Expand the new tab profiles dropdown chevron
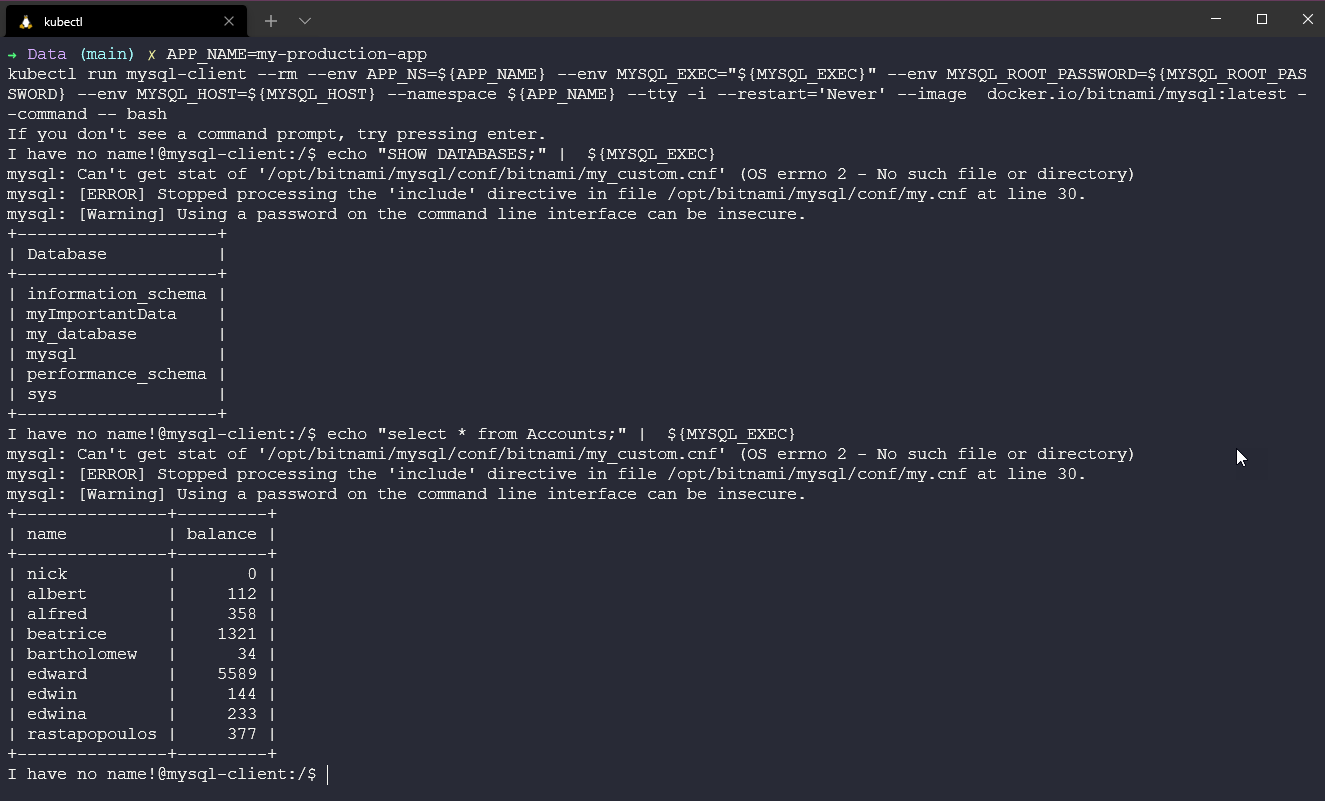Screen dimensions: 1325x801 [x=305, y=20]
